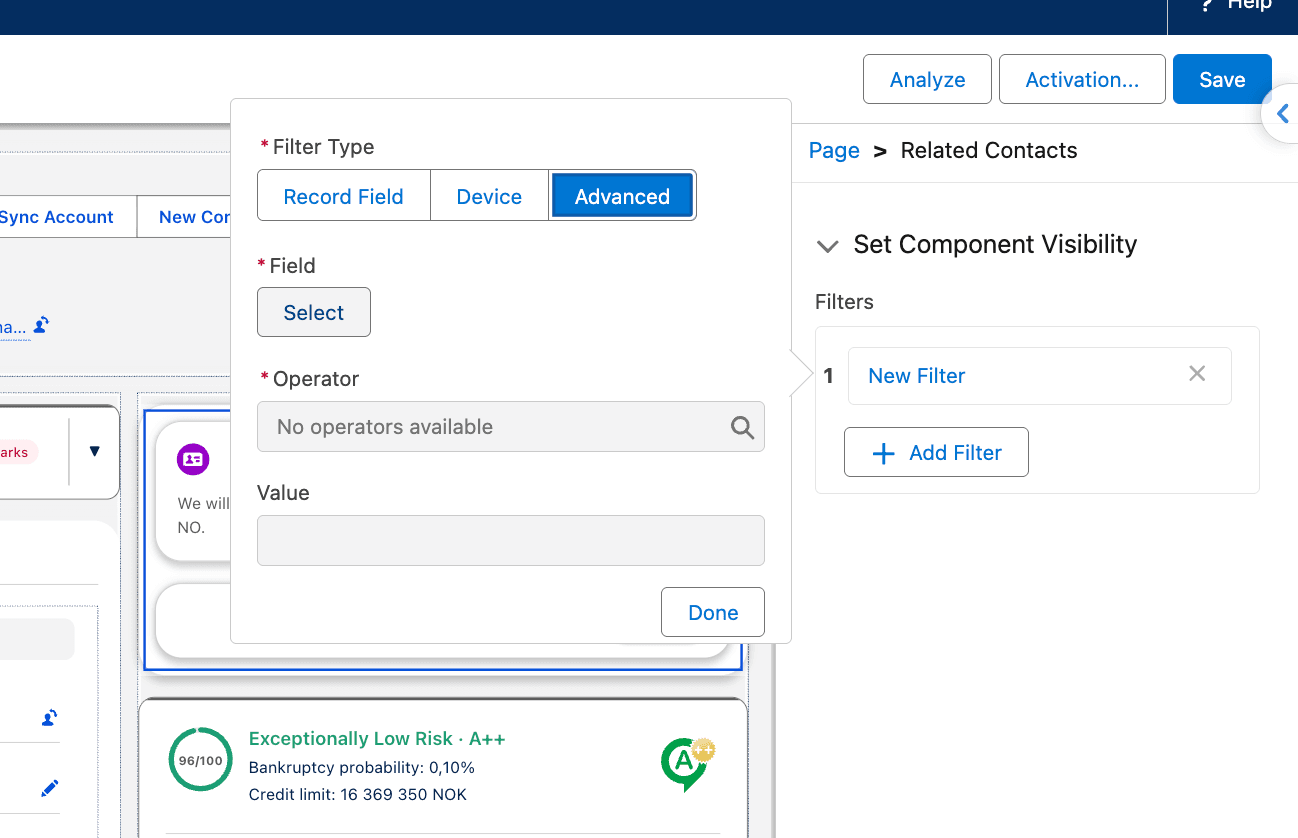The width and height of the screenshot is (1298, 838).
Task: Click 'Exceptionally Low Risk · A++' heading
Action: click(377, 739)
